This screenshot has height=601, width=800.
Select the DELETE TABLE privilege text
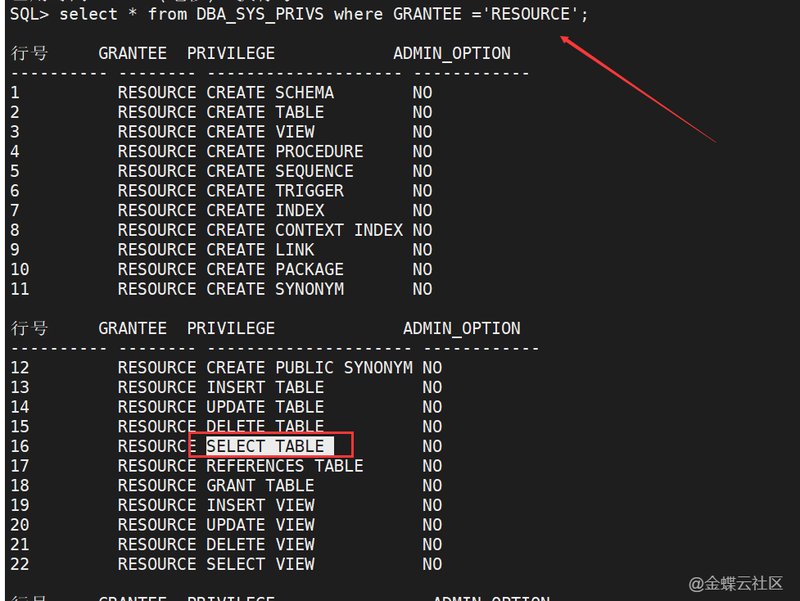tap(265, 427)
